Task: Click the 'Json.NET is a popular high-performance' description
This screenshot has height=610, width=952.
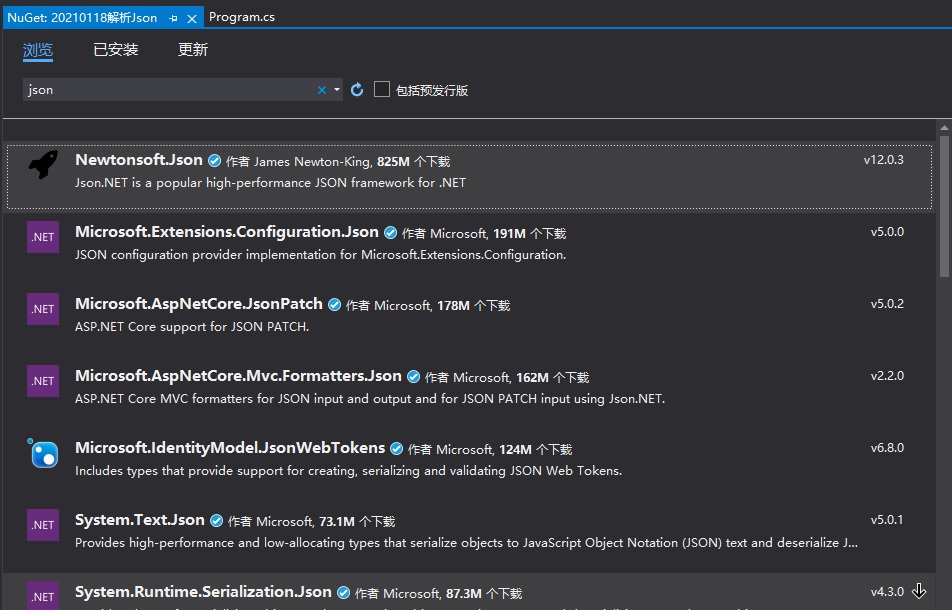Action: (x=270, y=183)
